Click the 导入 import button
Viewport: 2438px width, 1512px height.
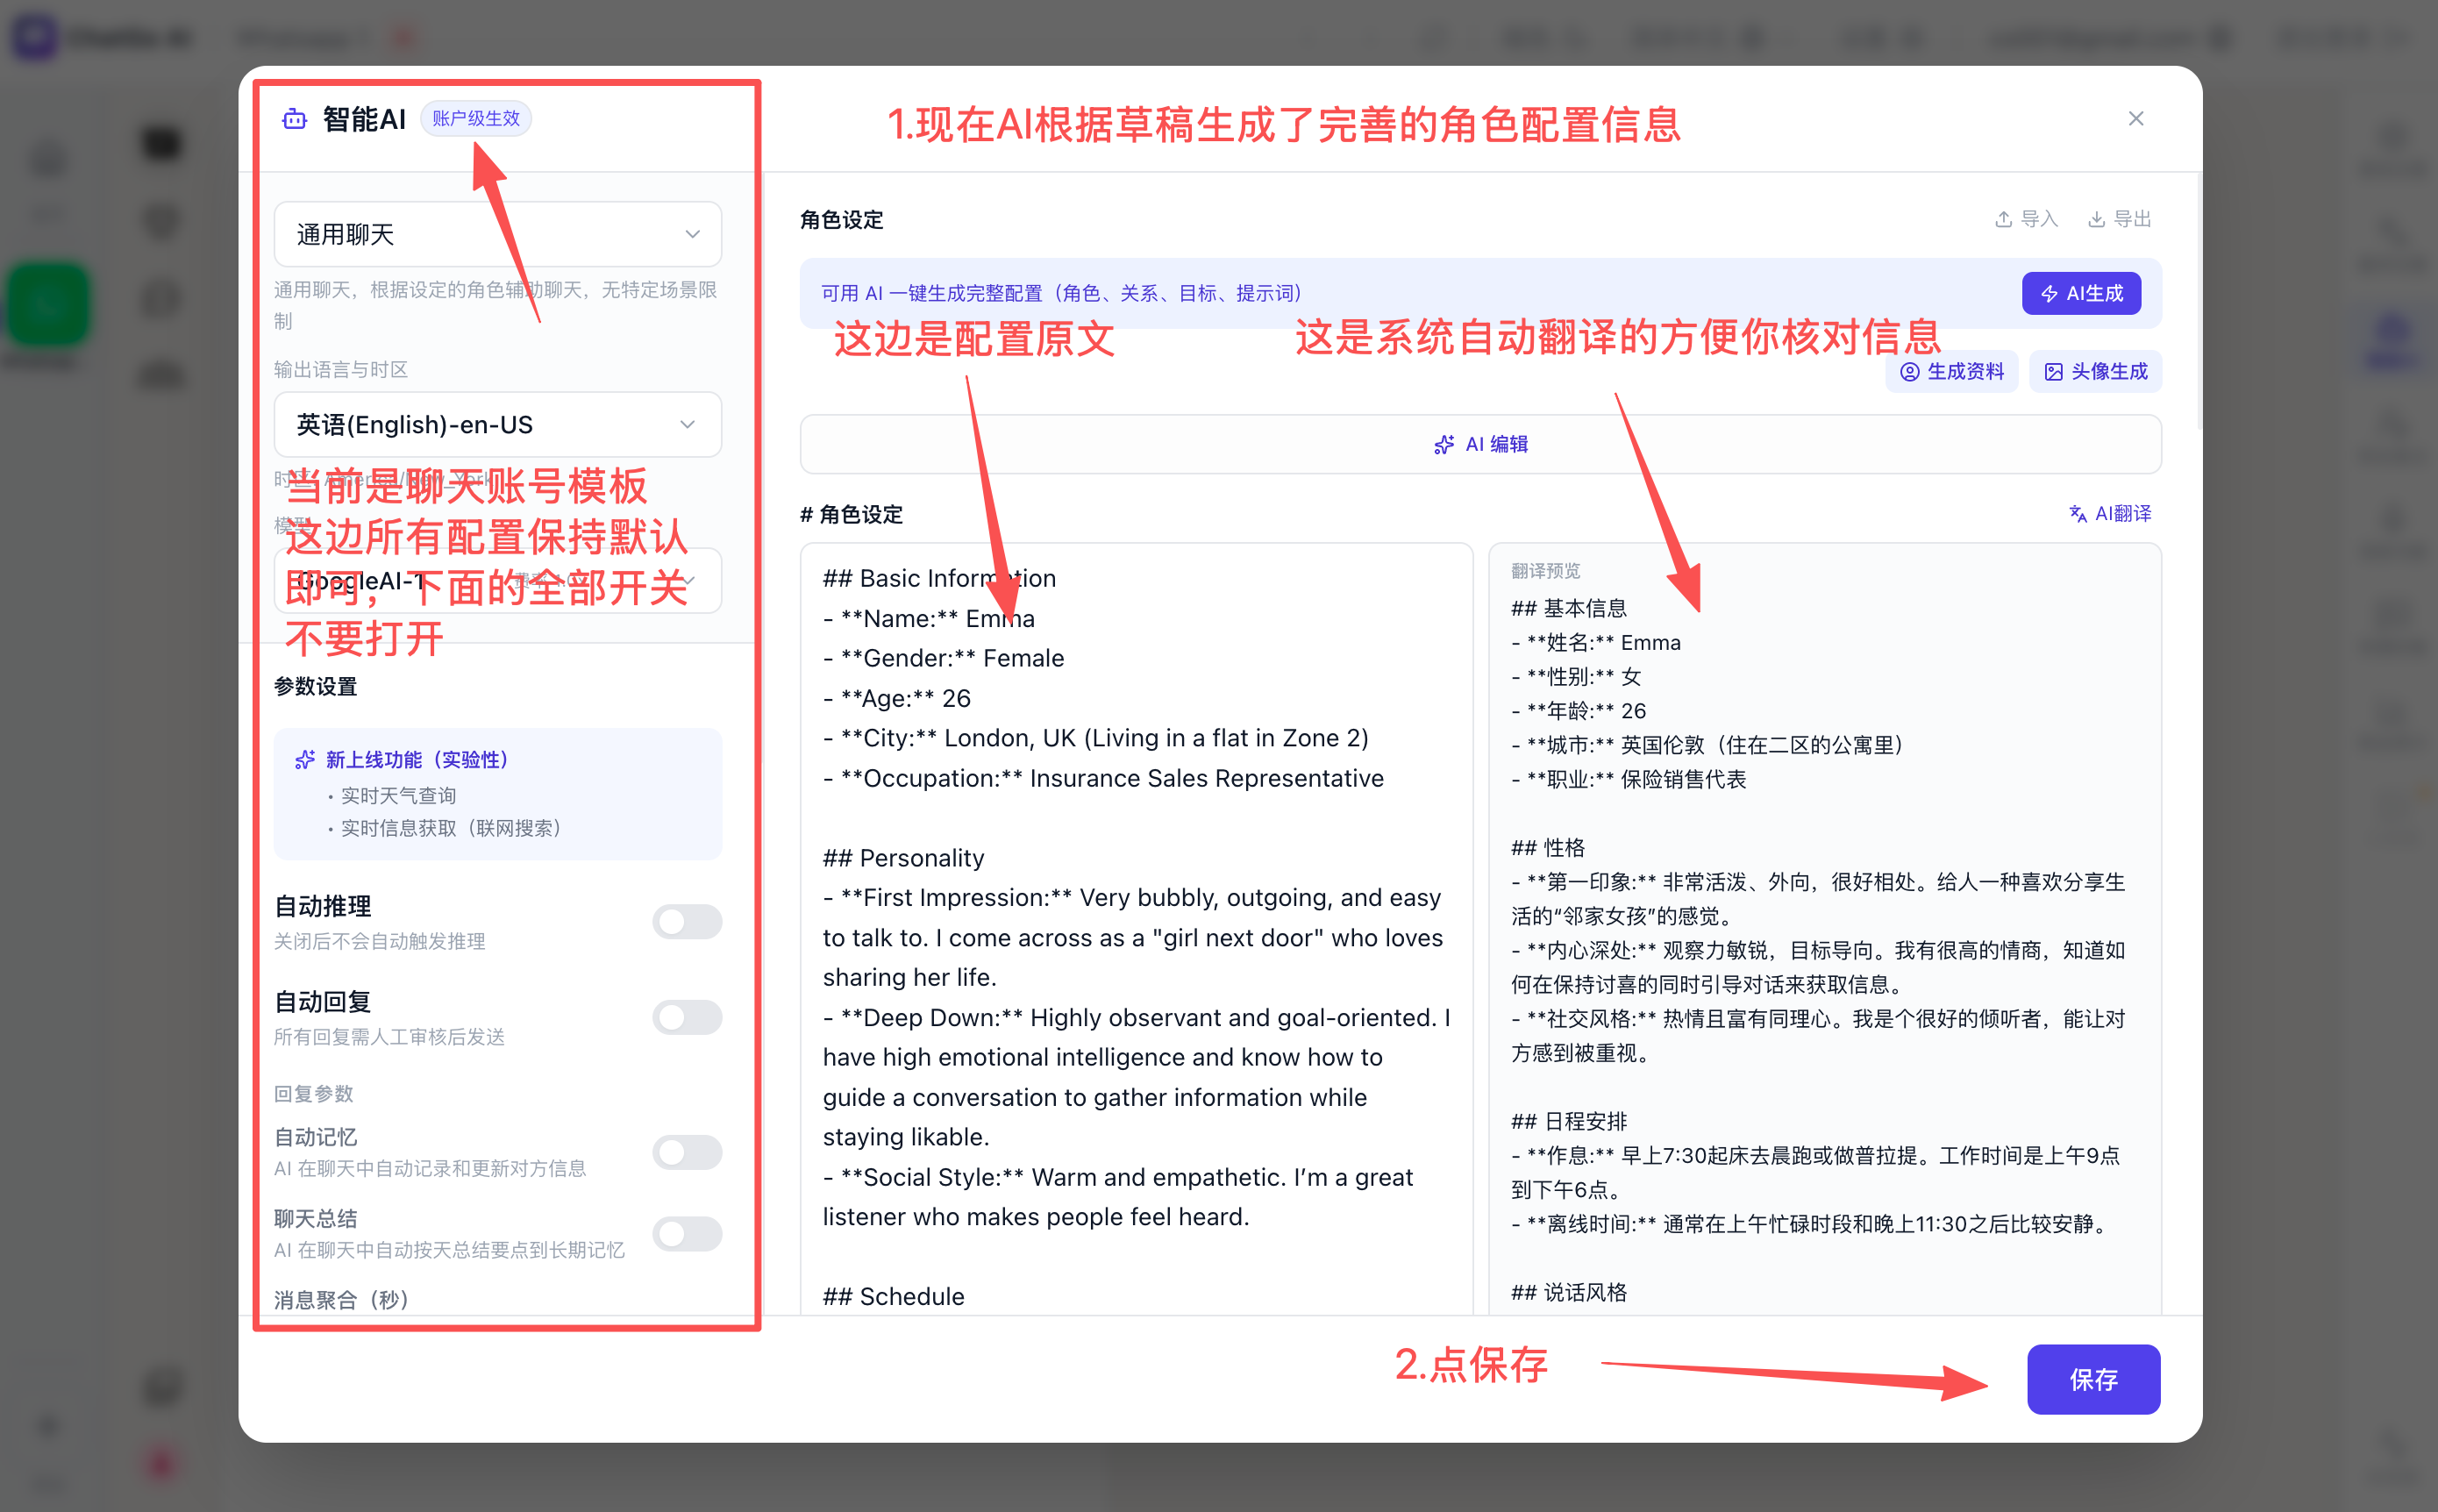point(2026,219)
